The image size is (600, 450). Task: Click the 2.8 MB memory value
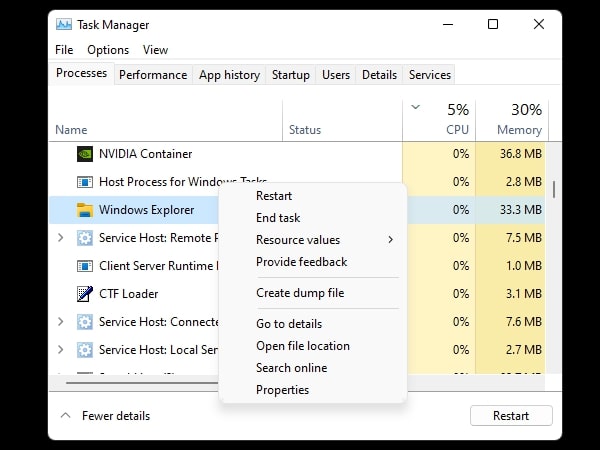tap(524, 182)
